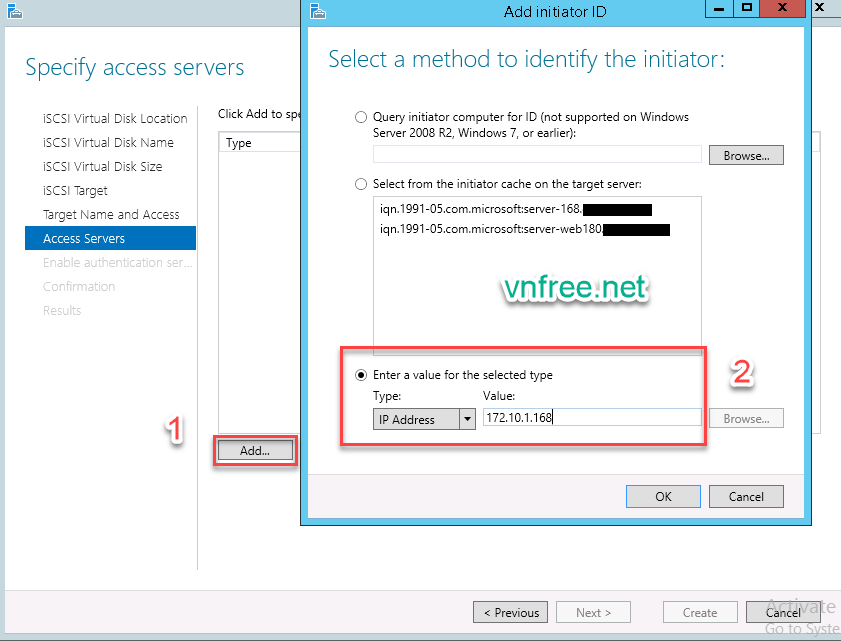Select iqn server-web180 initiator from cache list
841x641 pixels.
(x=490, y=229)
